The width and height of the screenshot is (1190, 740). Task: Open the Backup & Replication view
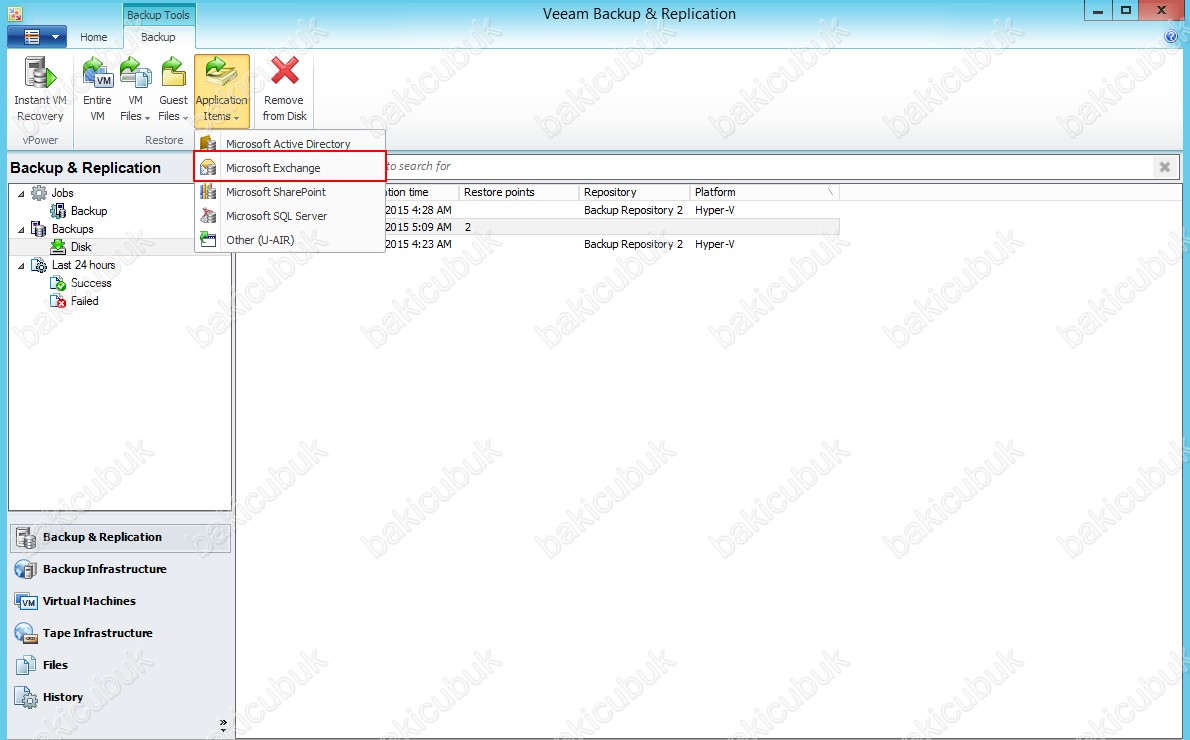coord(120,537)
